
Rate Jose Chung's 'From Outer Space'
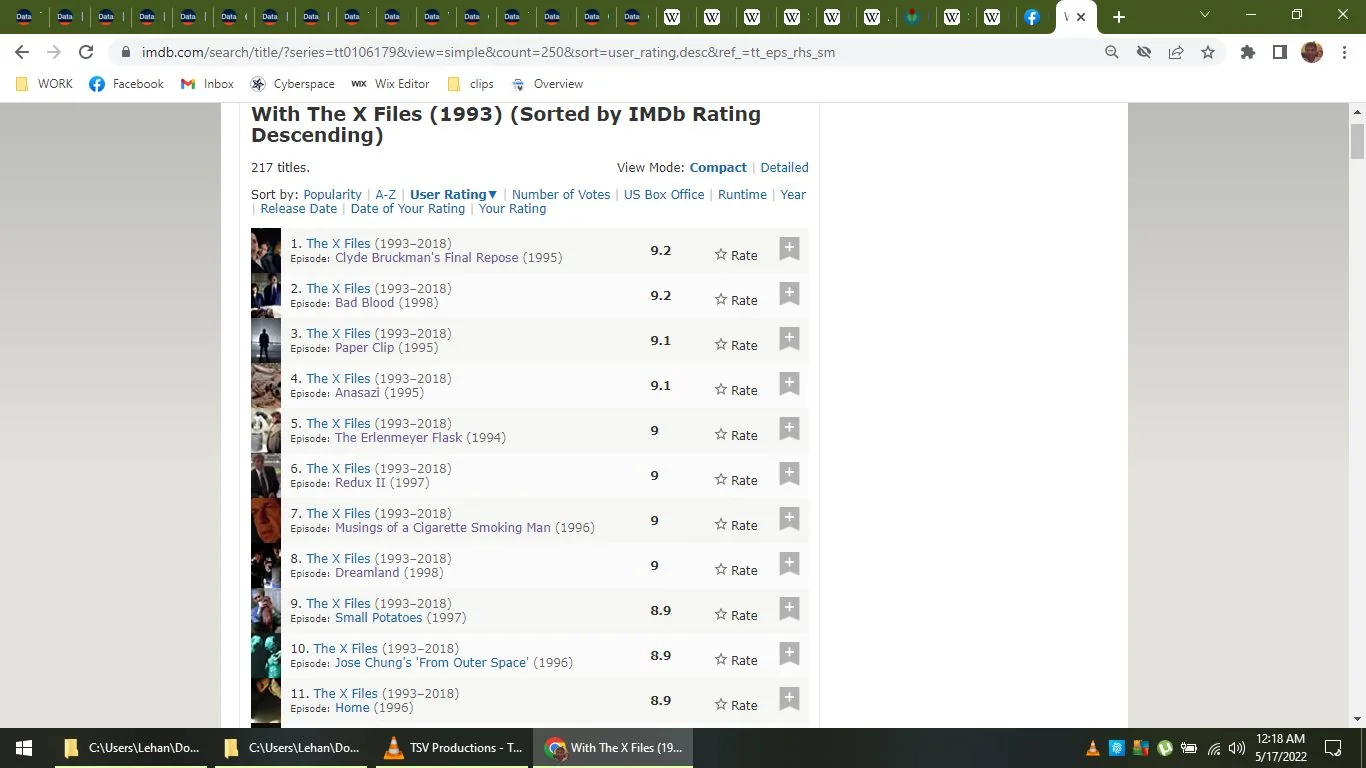click(736, 660)
